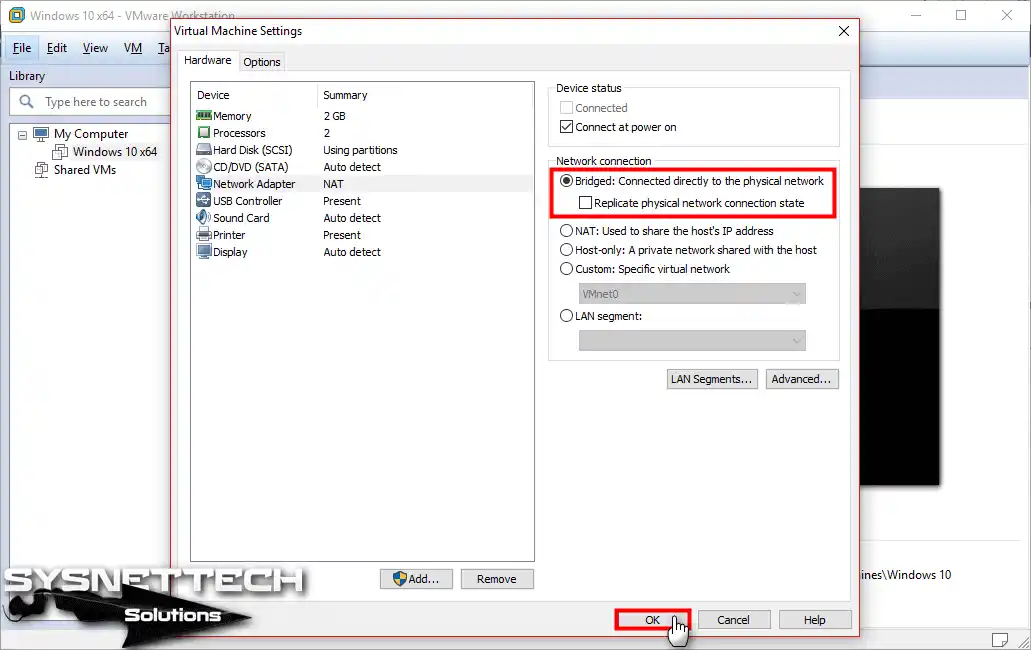The width and height of the screenshot is (1031, 650).
Task: Select the Sound Card row text
Action: (x=241, y=218)
